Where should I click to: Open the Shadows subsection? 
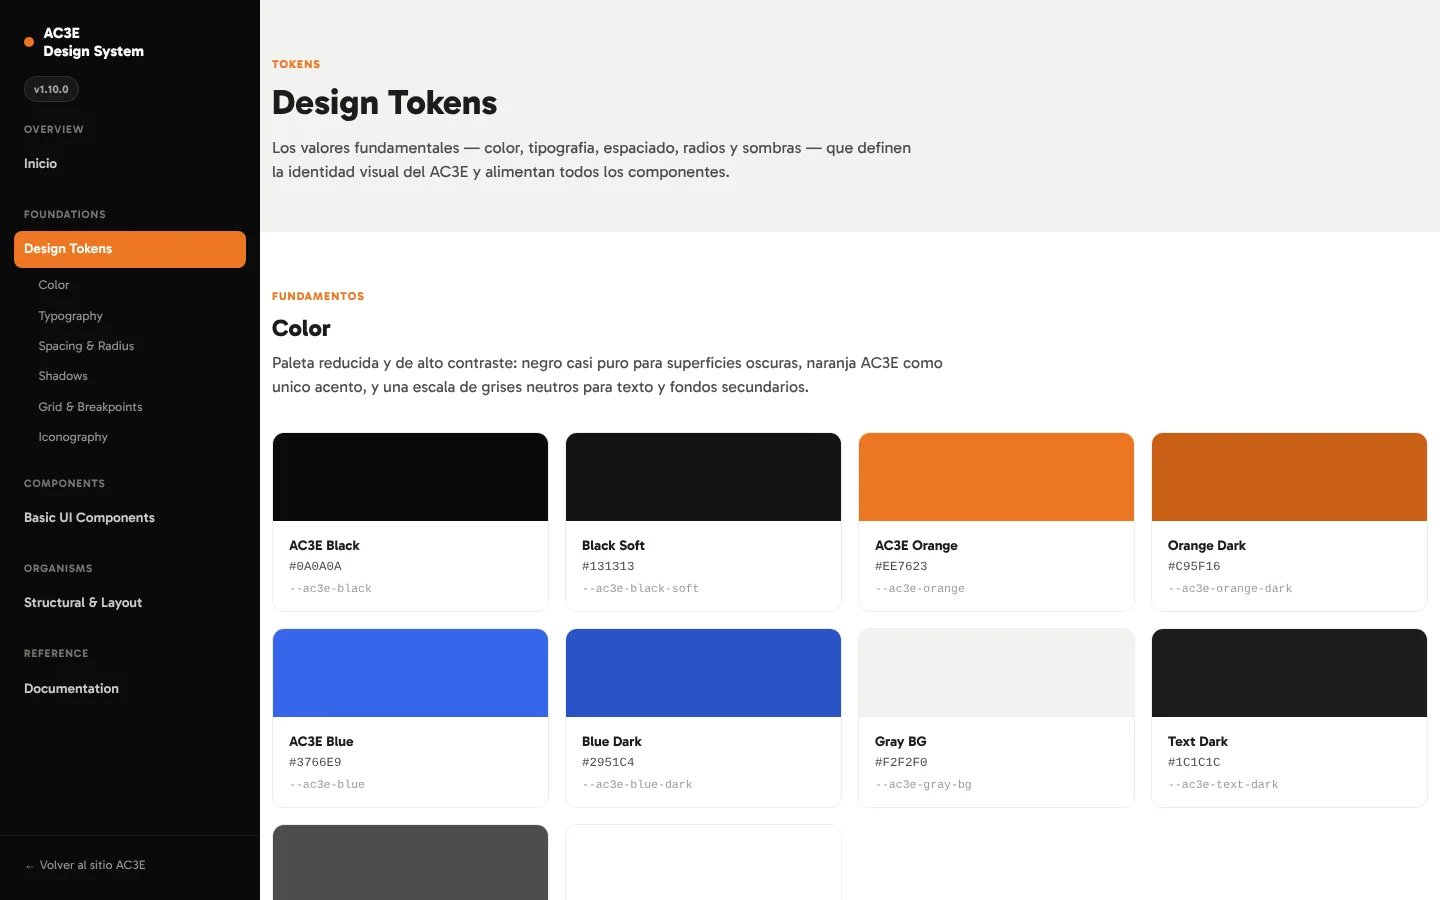[63, 376]
